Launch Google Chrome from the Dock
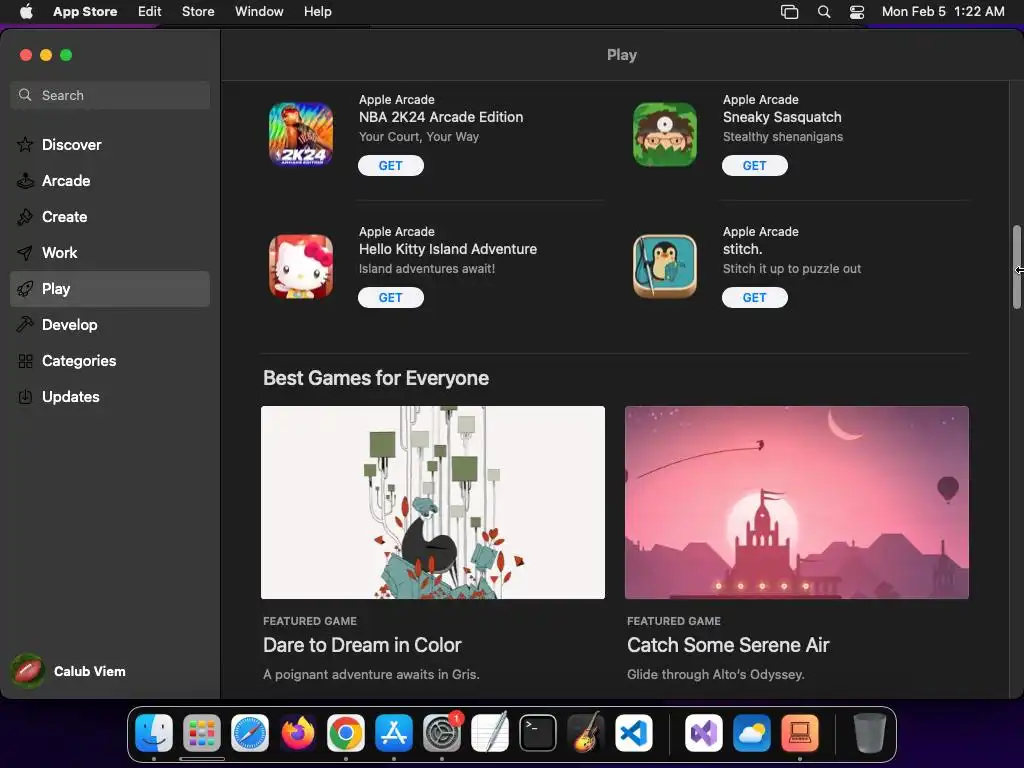1024x768 pixels. [x=346, y=733]
